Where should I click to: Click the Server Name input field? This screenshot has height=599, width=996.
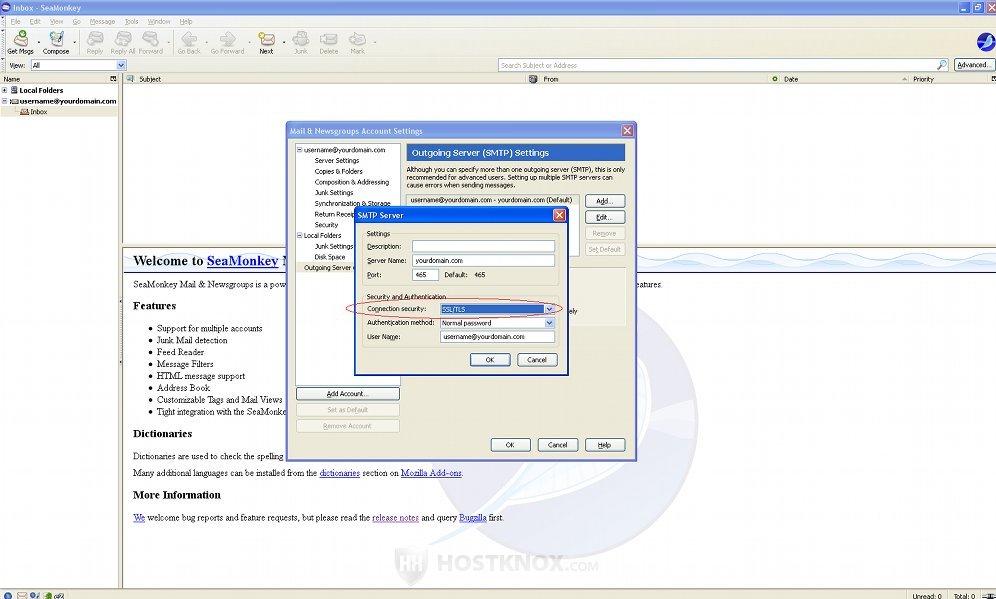coord(483,260)
